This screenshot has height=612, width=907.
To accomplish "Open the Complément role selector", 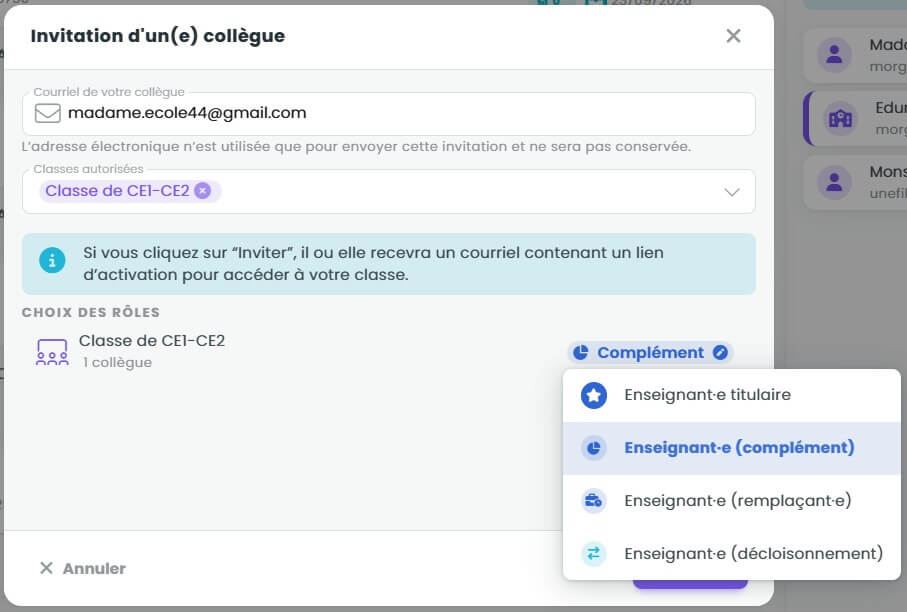I will click(x=651, y=352).
